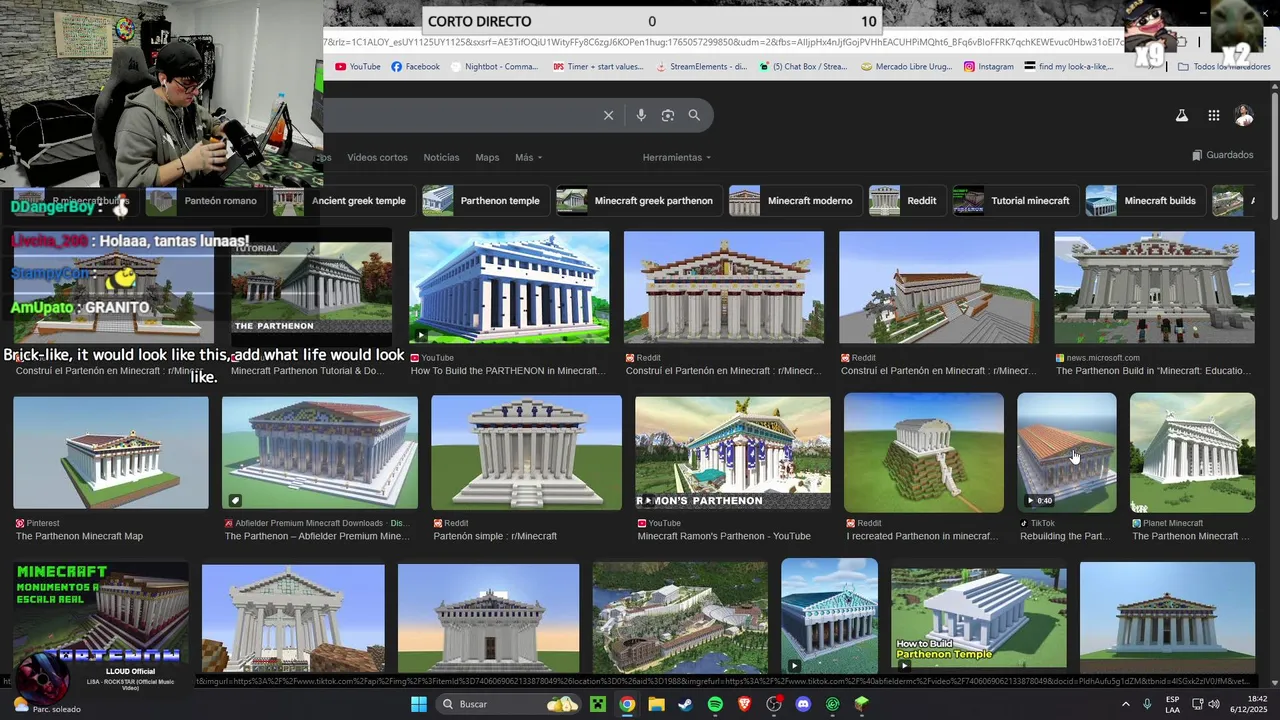Open Timer + start values bookmark

pos(598,67)
